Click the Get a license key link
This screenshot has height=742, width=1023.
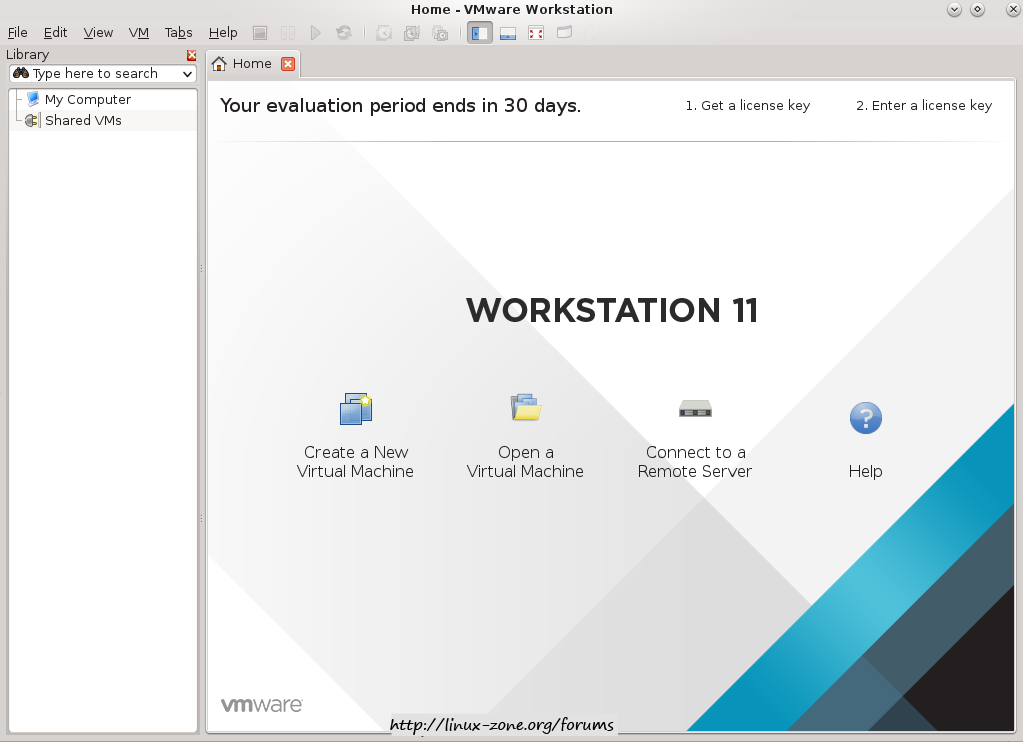[x=747, y=106]
